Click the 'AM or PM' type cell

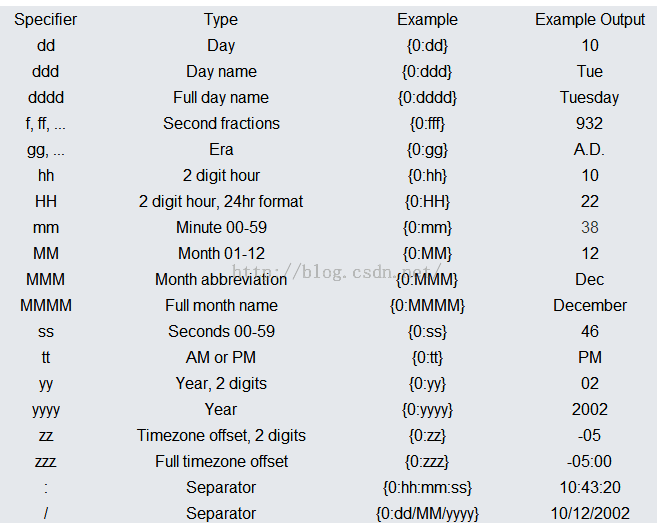coord(221,357)
